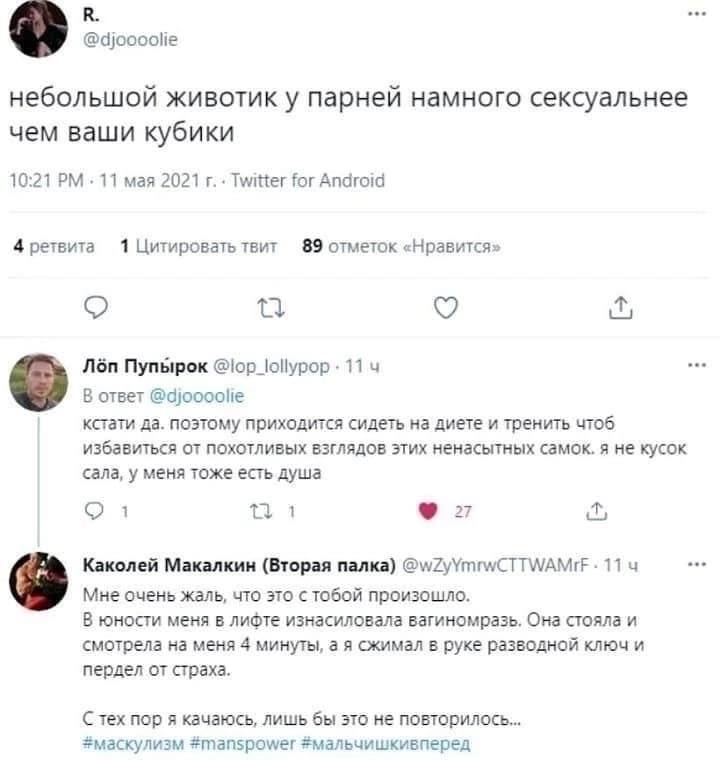Open Лоп Пупырок's profile picture
720x760 pixels.
point(38,385)
